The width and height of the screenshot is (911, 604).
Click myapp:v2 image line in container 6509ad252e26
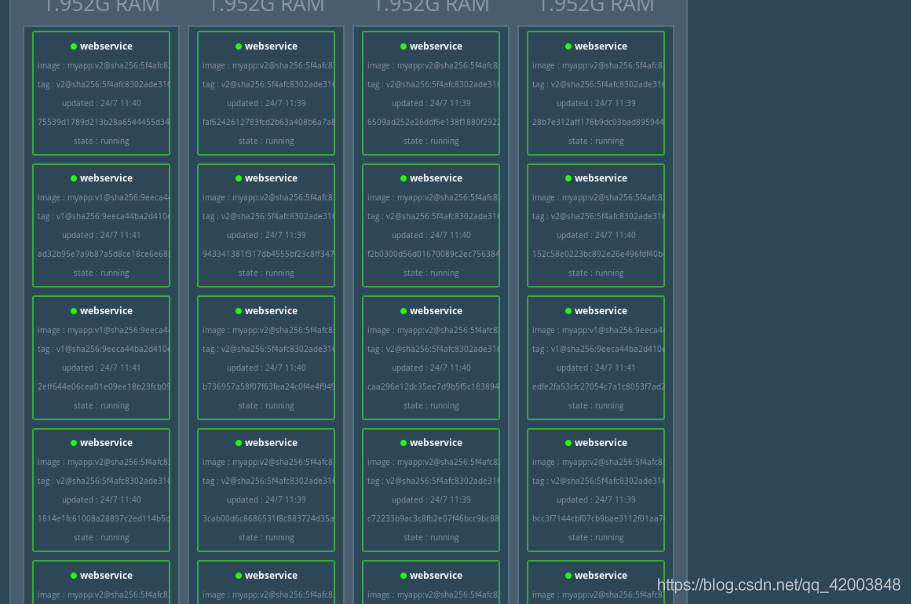[433, 66]
